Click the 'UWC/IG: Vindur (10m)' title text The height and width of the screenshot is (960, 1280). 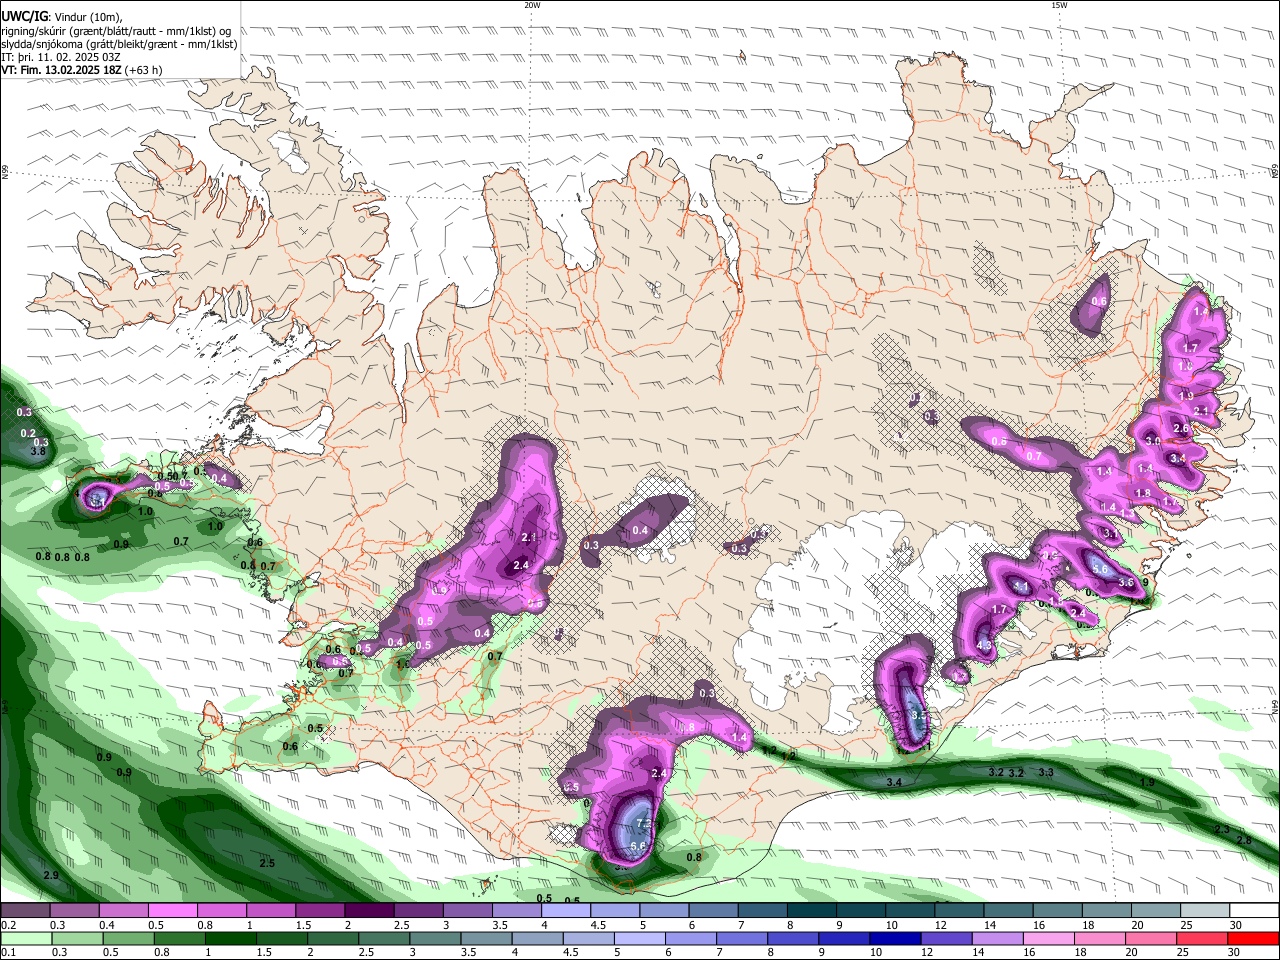tap(62, 17)
